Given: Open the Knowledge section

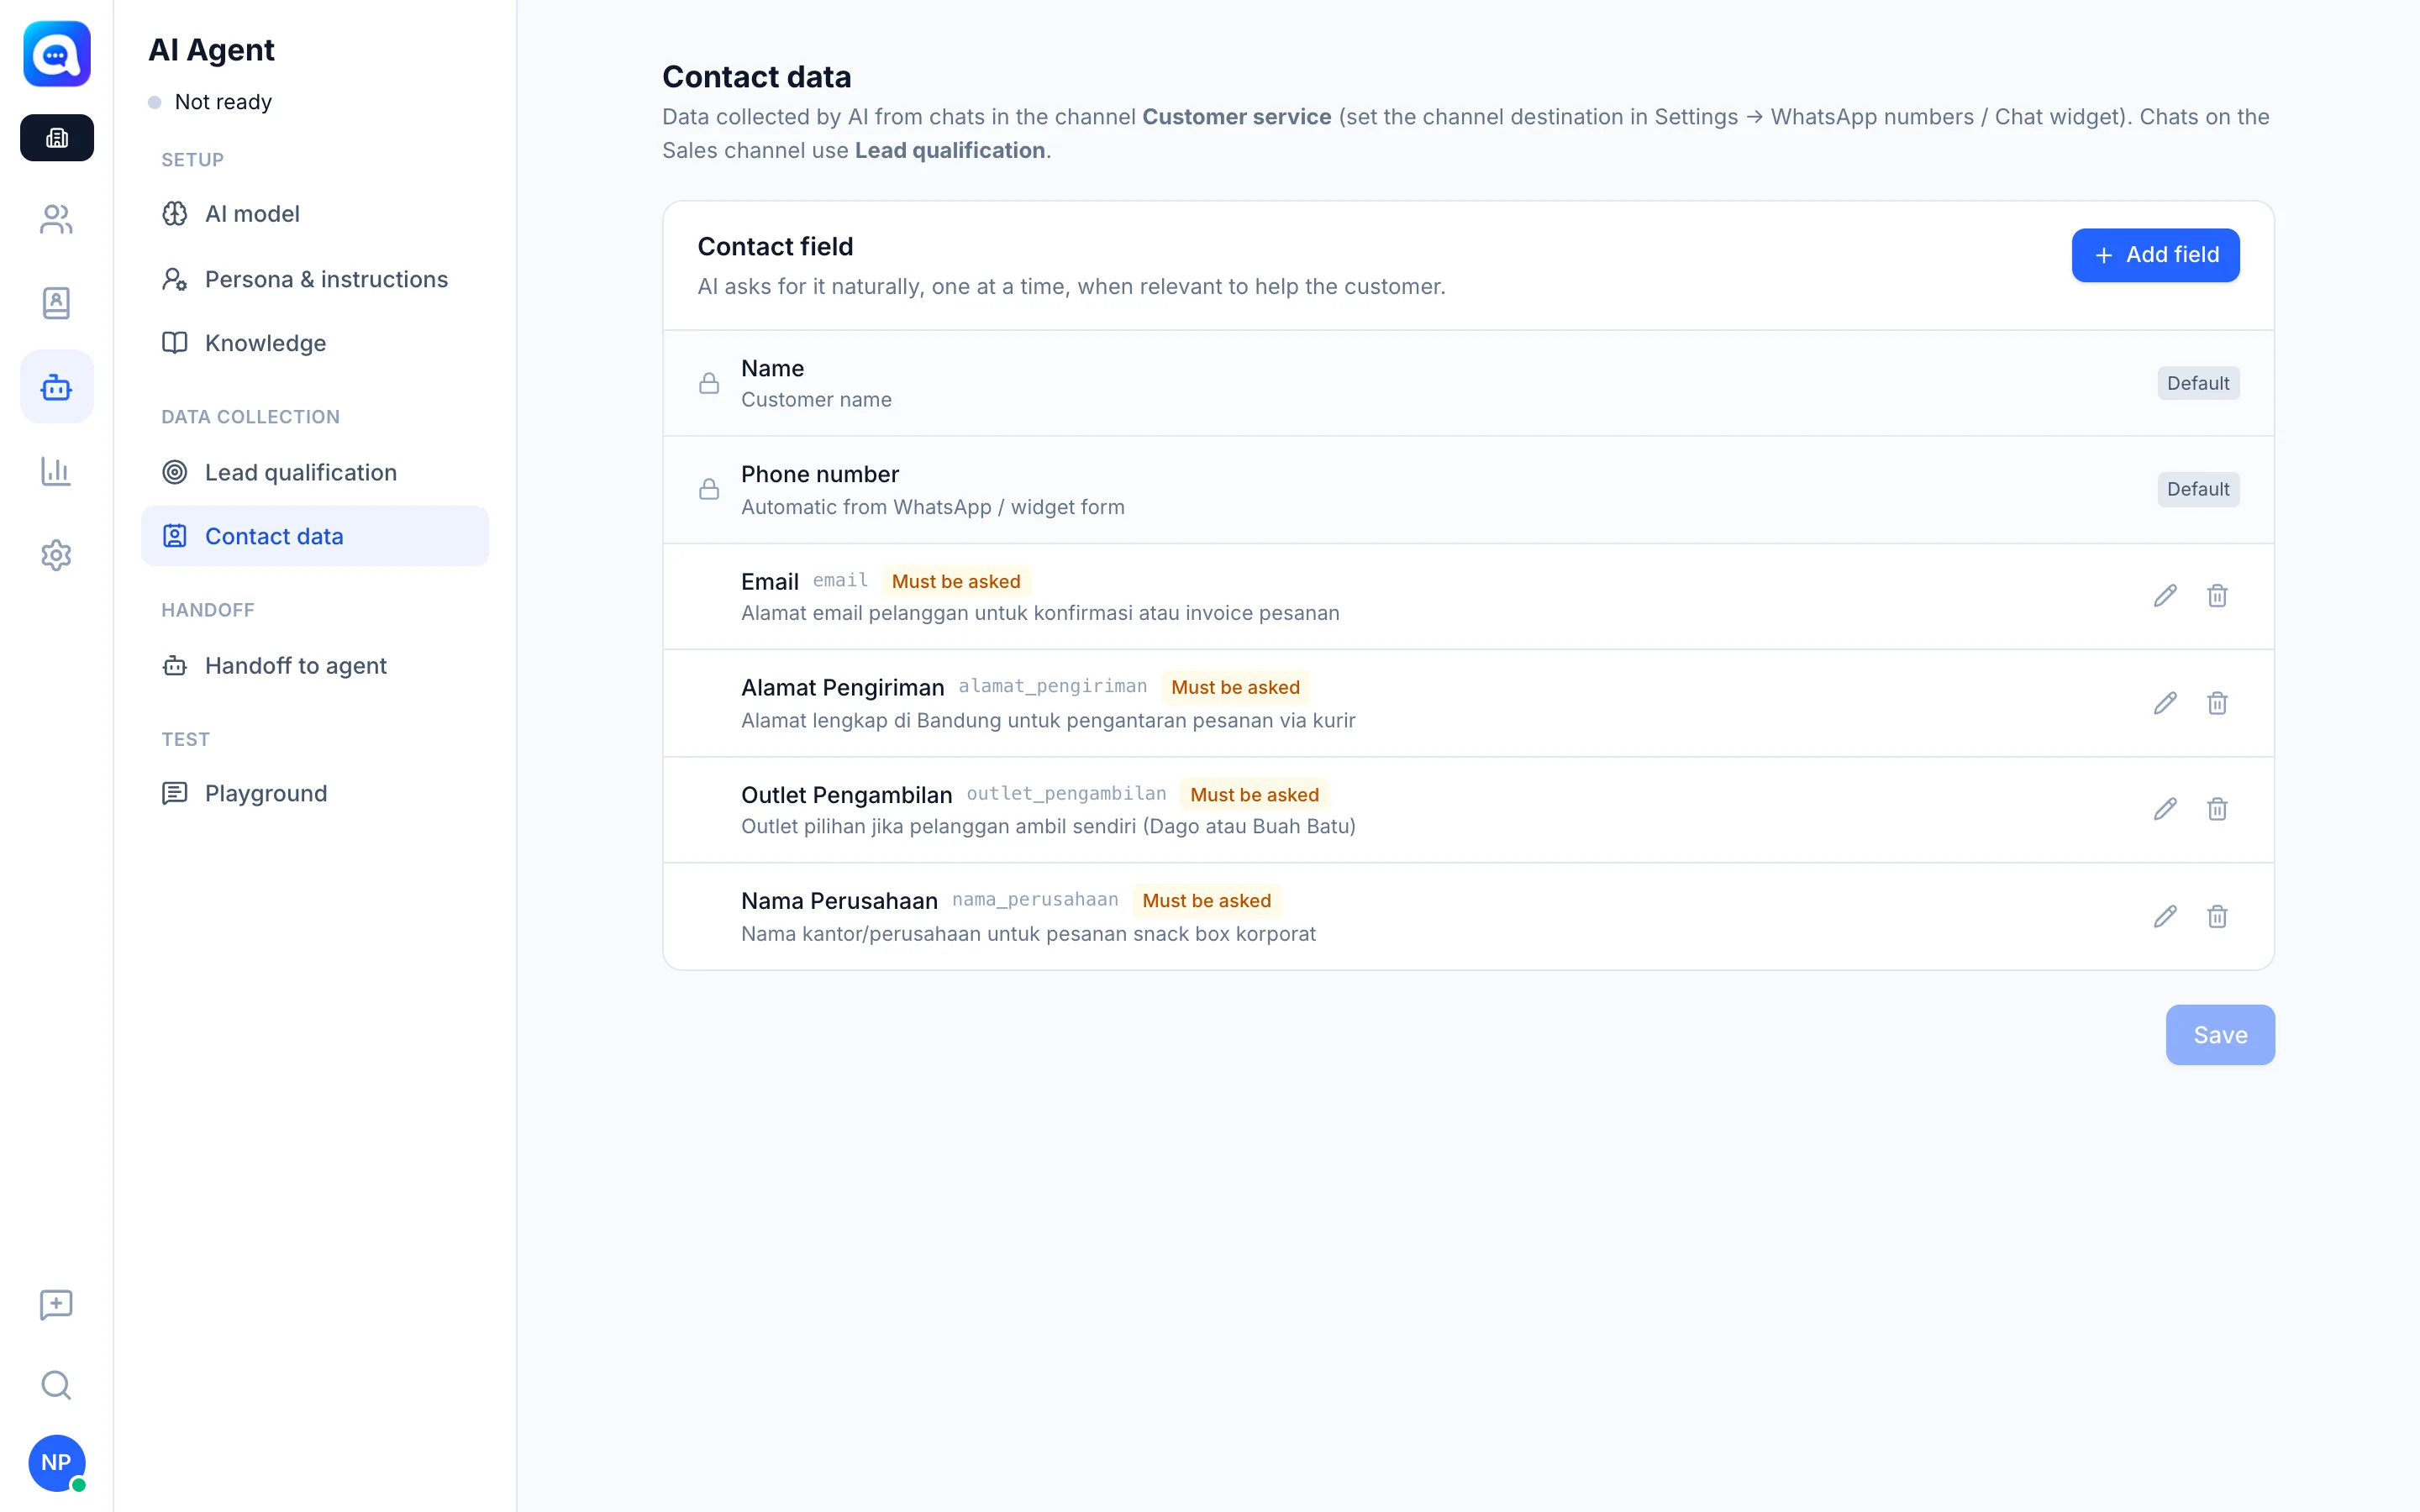Looking at the screenshot, I should coord(315,343).
